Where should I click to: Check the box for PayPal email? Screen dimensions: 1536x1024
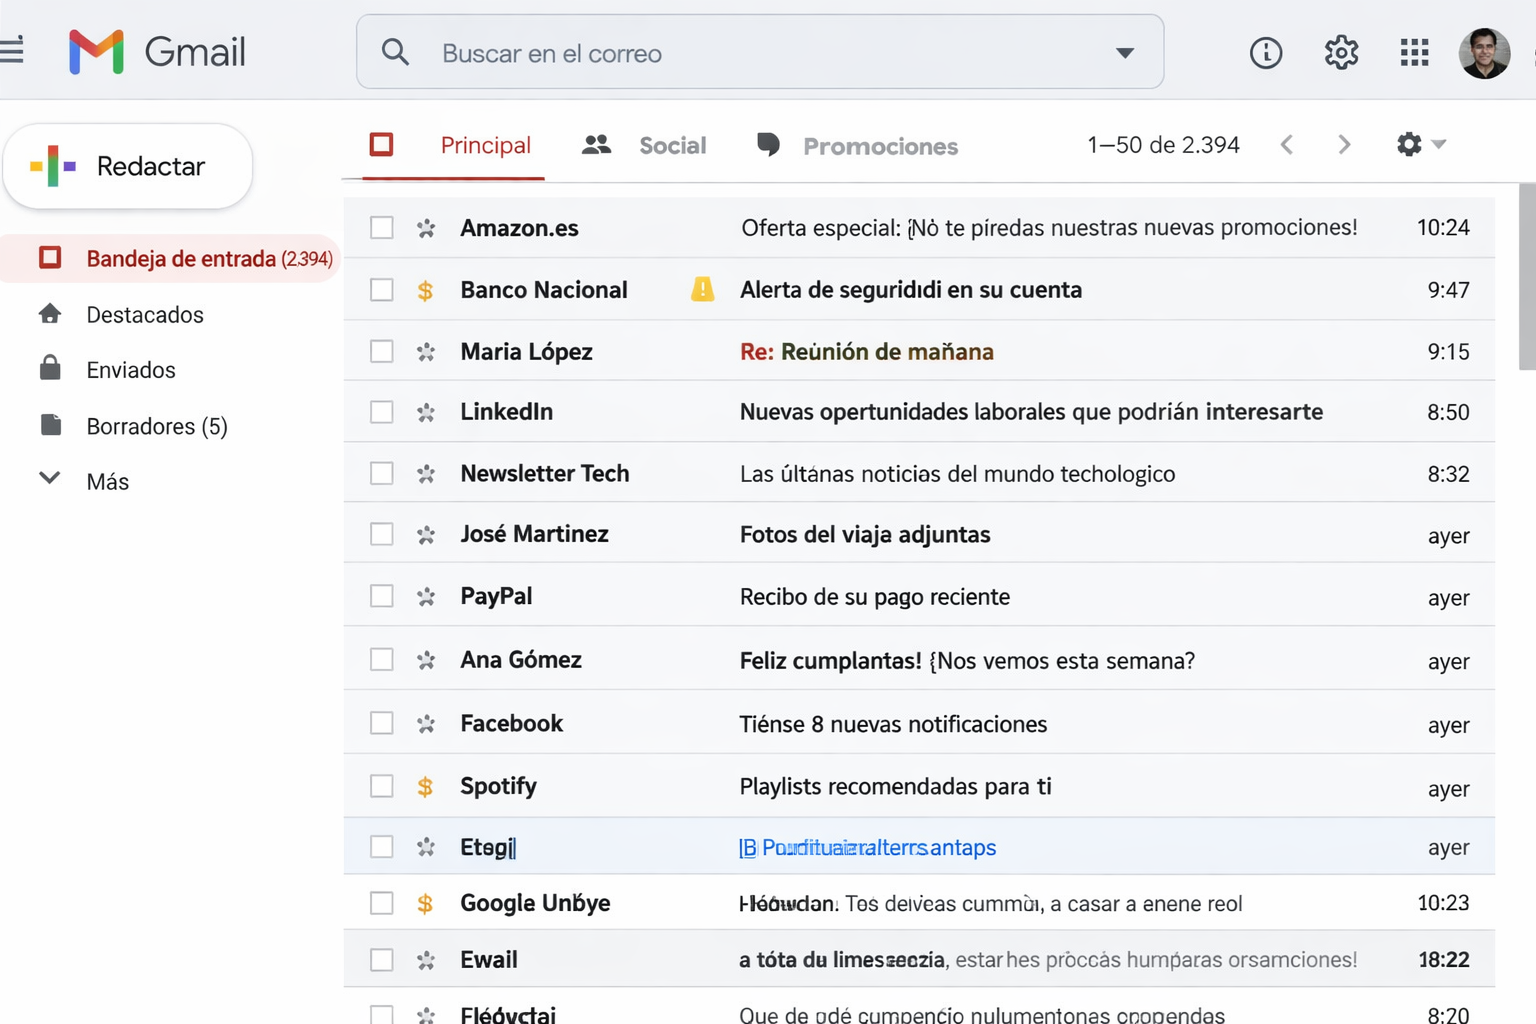coord(382,596)
